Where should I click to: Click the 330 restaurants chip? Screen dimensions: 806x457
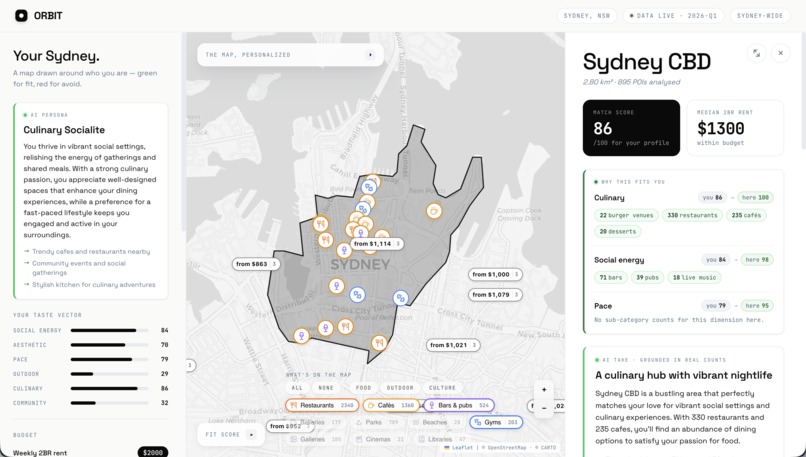(x=692, y=215)
